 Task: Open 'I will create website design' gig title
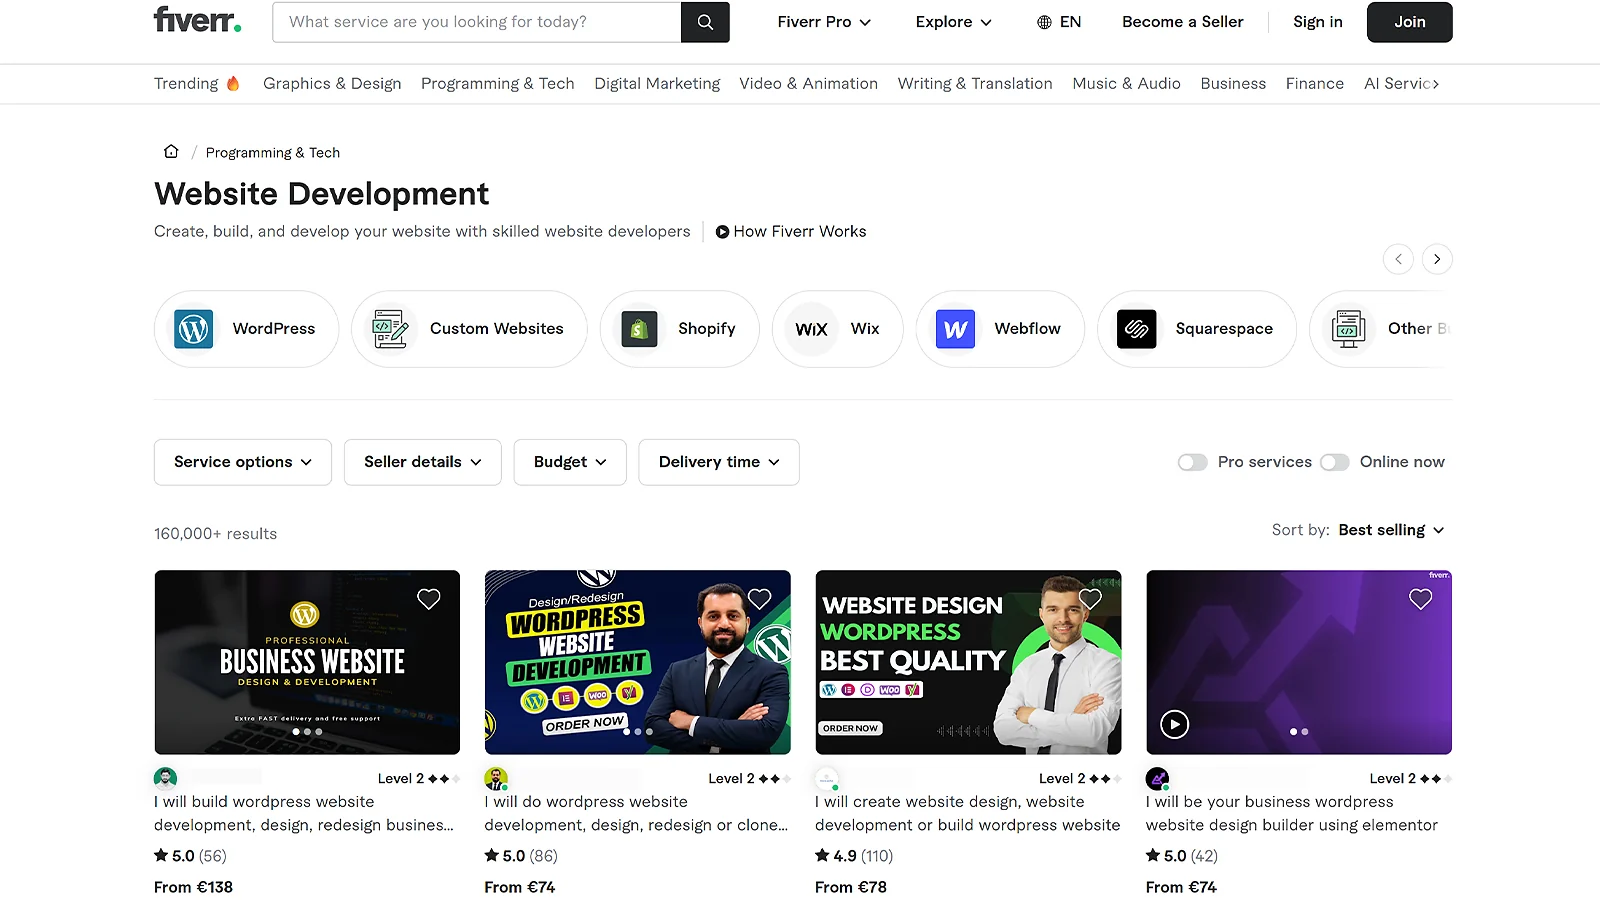click(968, 814)
